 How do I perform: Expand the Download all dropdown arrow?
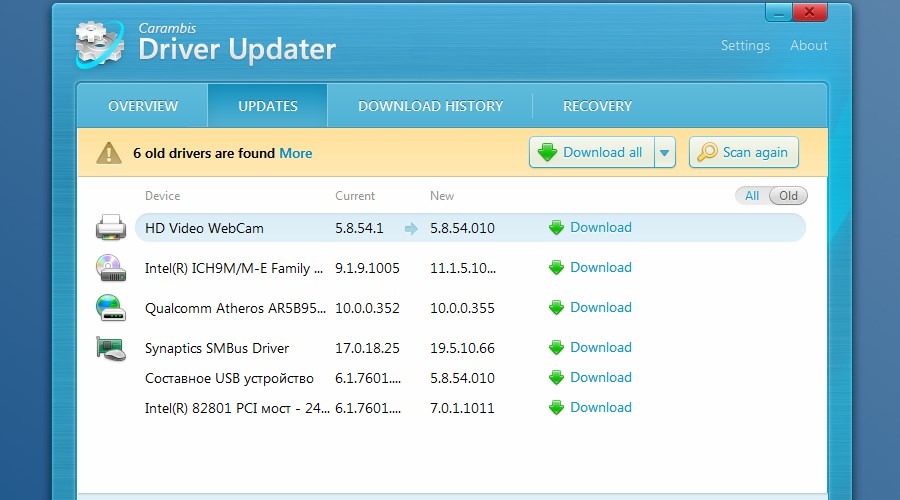tap(665, 153)
